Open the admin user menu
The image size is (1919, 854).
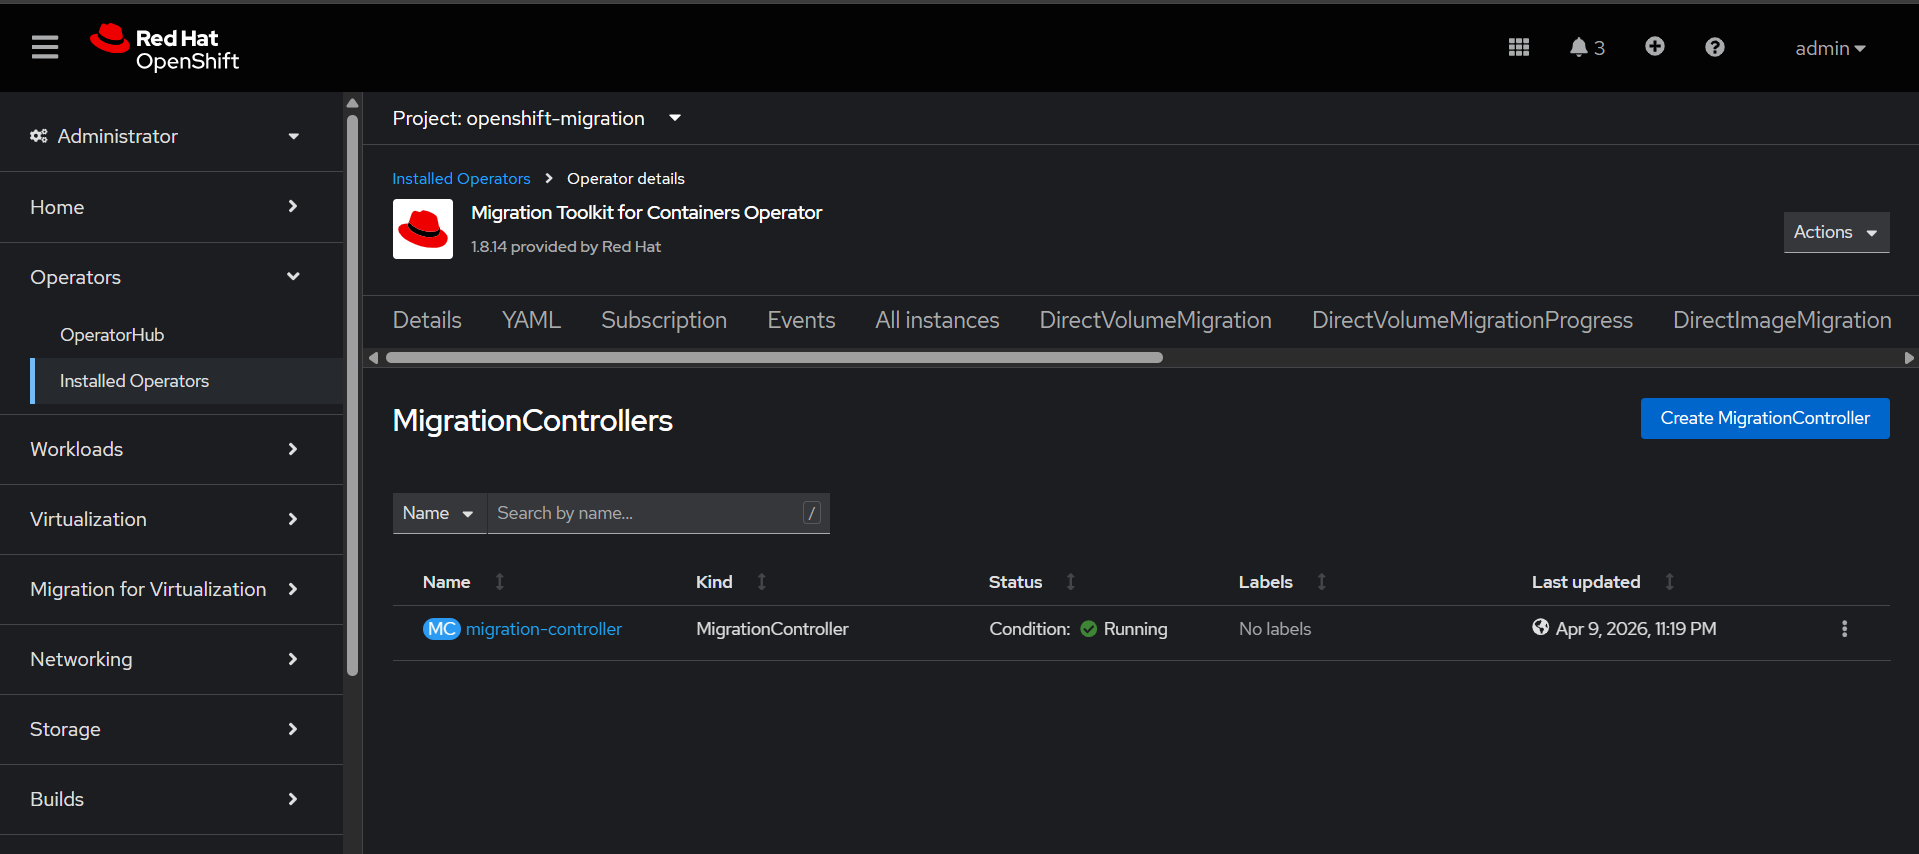(x=1829, y=48)
